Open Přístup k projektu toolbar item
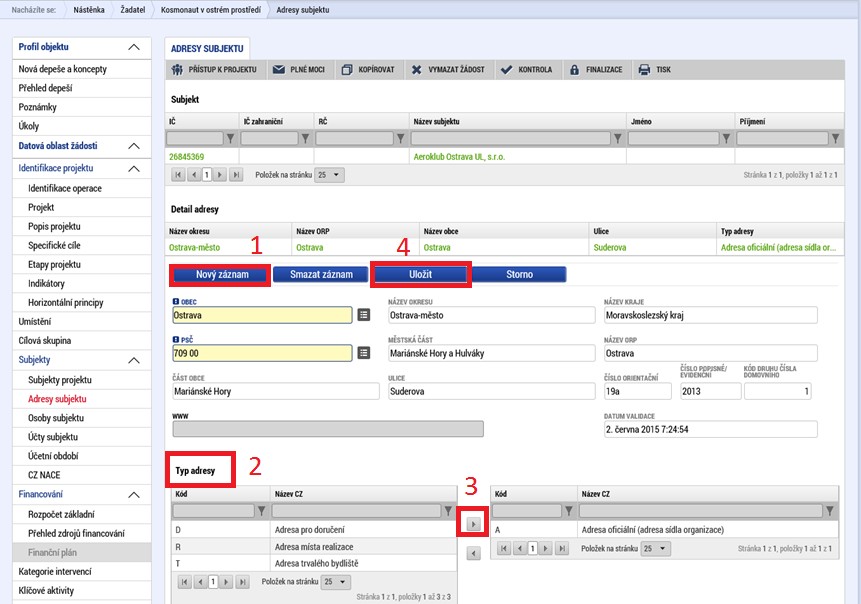Screen dimensions: 861x604 [214, 70]
